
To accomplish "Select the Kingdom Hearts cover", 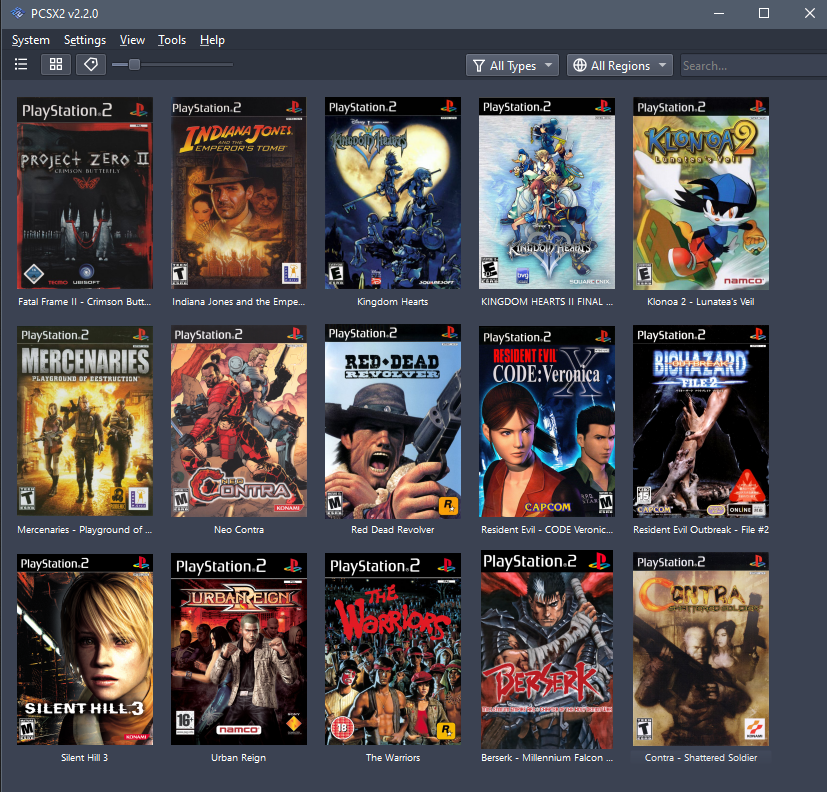I will coord(393,193).
